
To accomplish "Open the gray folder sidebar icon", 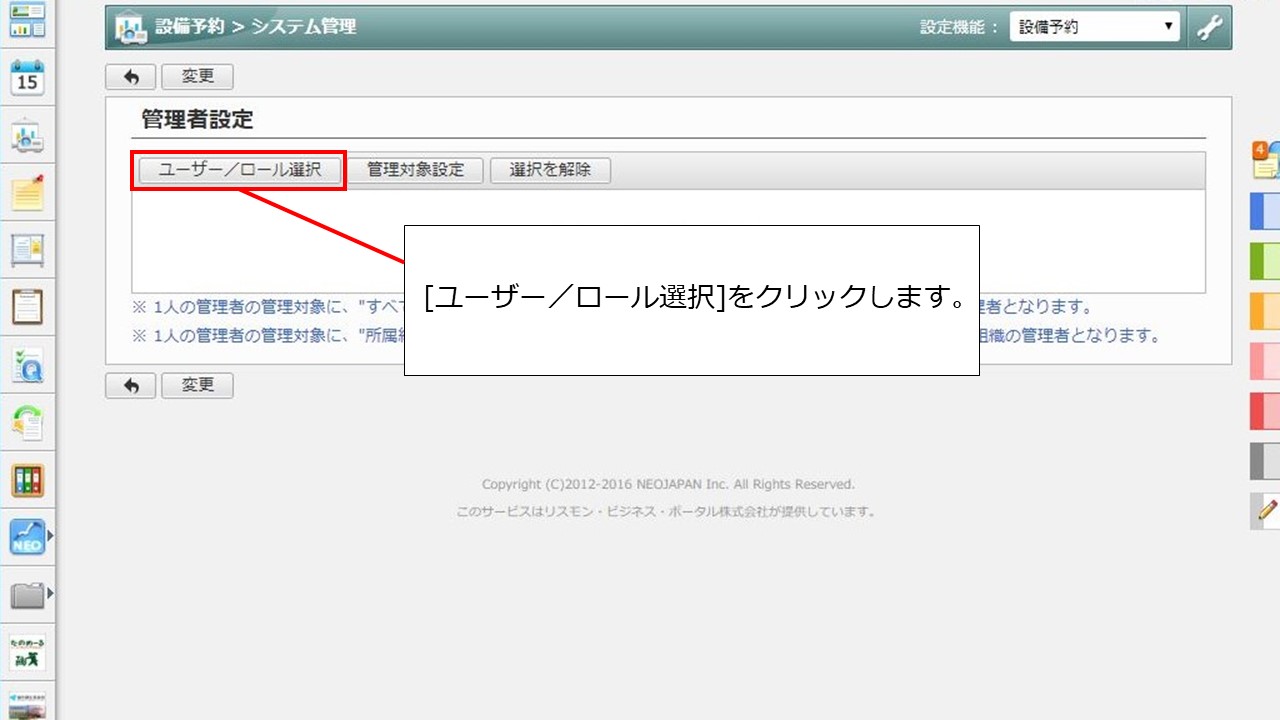I will (27, 596).
